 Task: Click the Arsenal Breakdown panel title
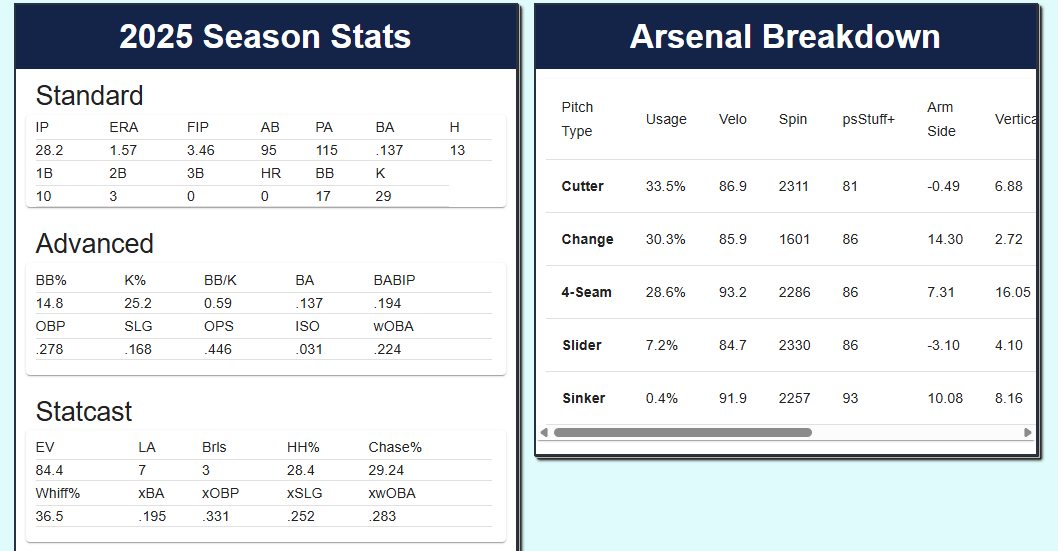(785, 37)
